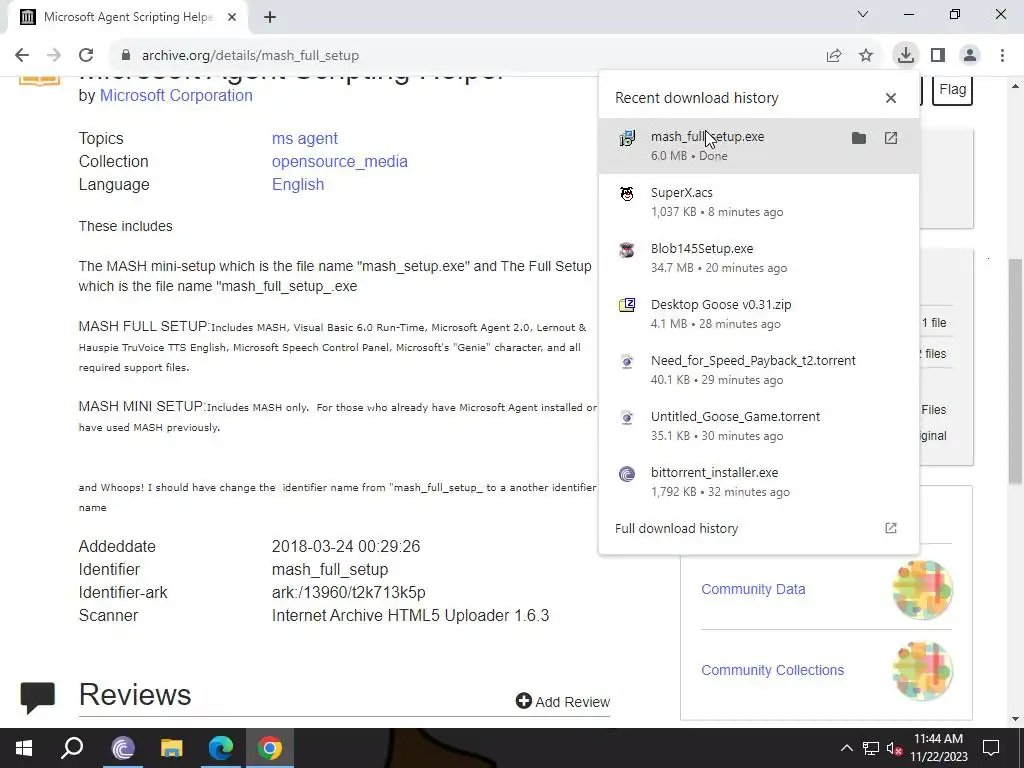Open full download history external icon
This screenshot has width=1024, height=768.
(x=891, y=528)
